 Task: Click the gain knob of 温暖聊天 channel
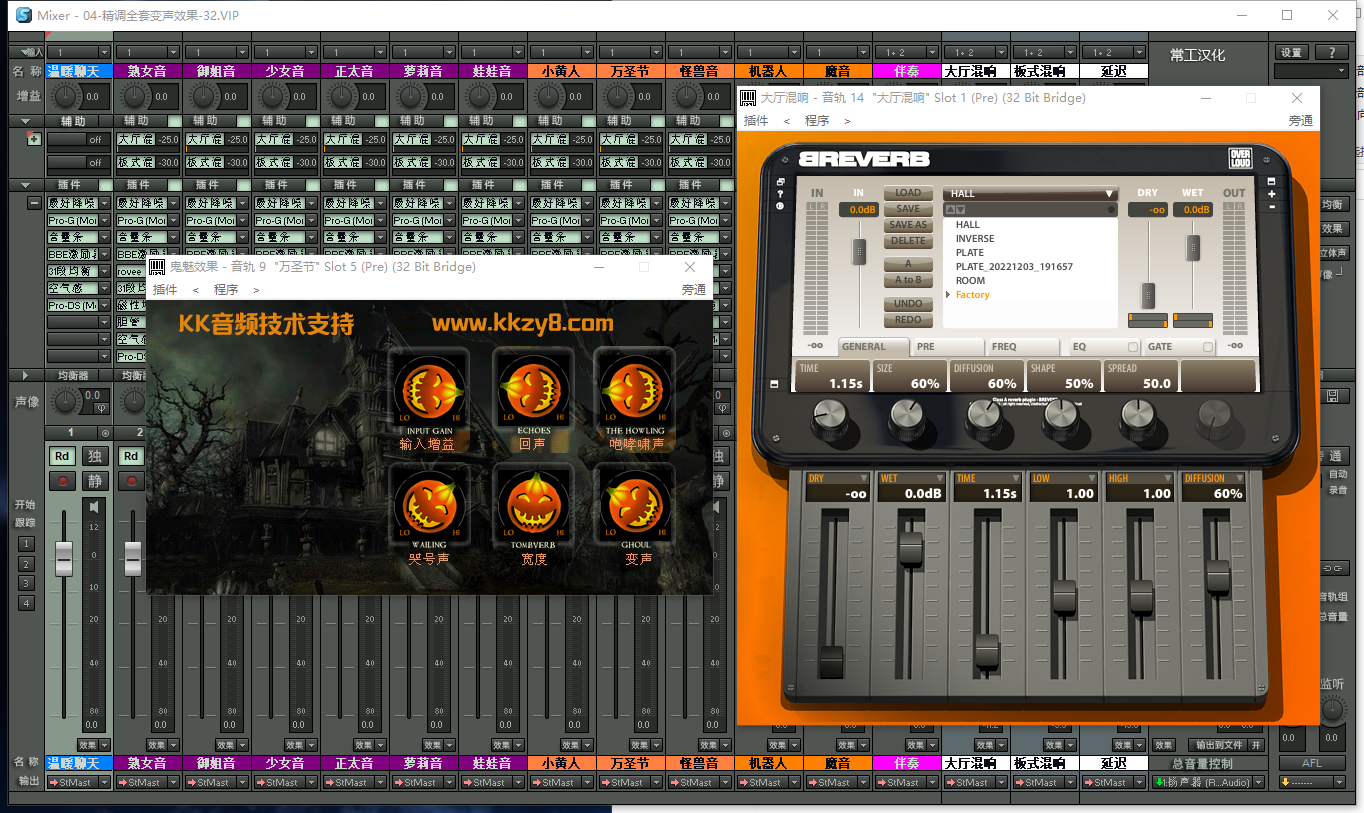(x=66, y=97)
